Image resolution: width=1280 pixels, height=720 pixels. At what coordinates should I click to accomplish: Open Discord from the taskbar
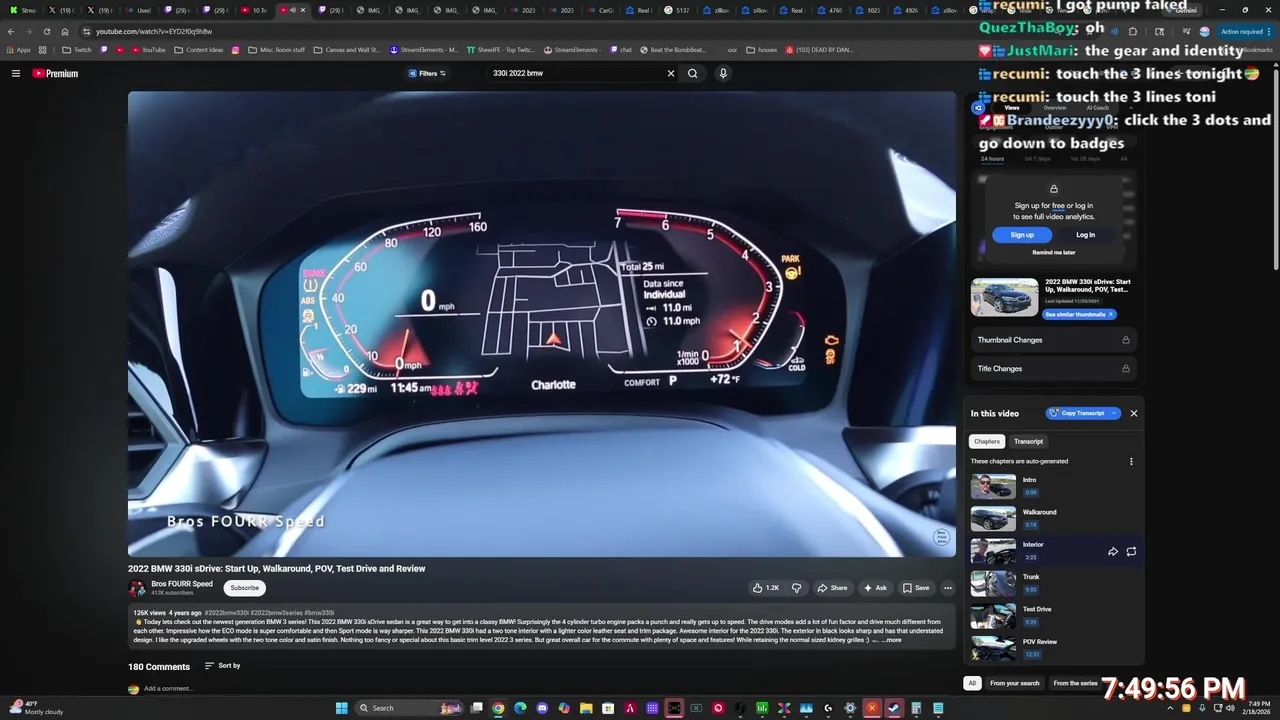click(542, 708)
